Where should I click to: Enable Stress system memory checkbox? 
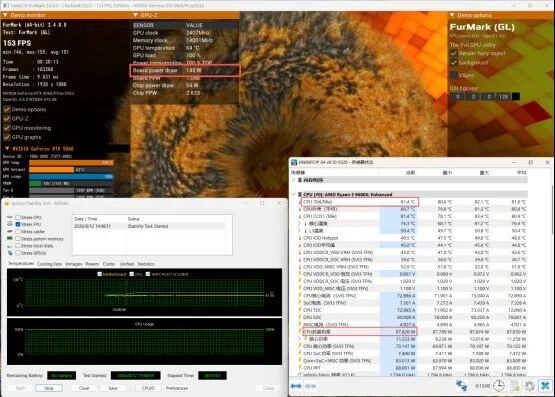point(18,239)
